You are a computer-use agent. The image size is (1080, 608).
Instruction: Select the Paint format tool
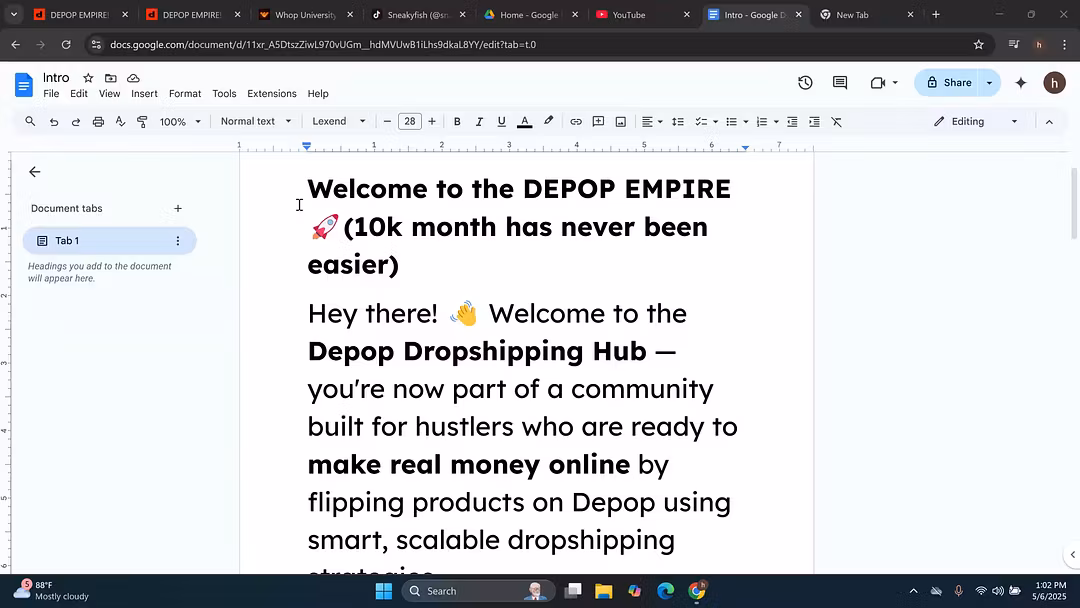142,122
